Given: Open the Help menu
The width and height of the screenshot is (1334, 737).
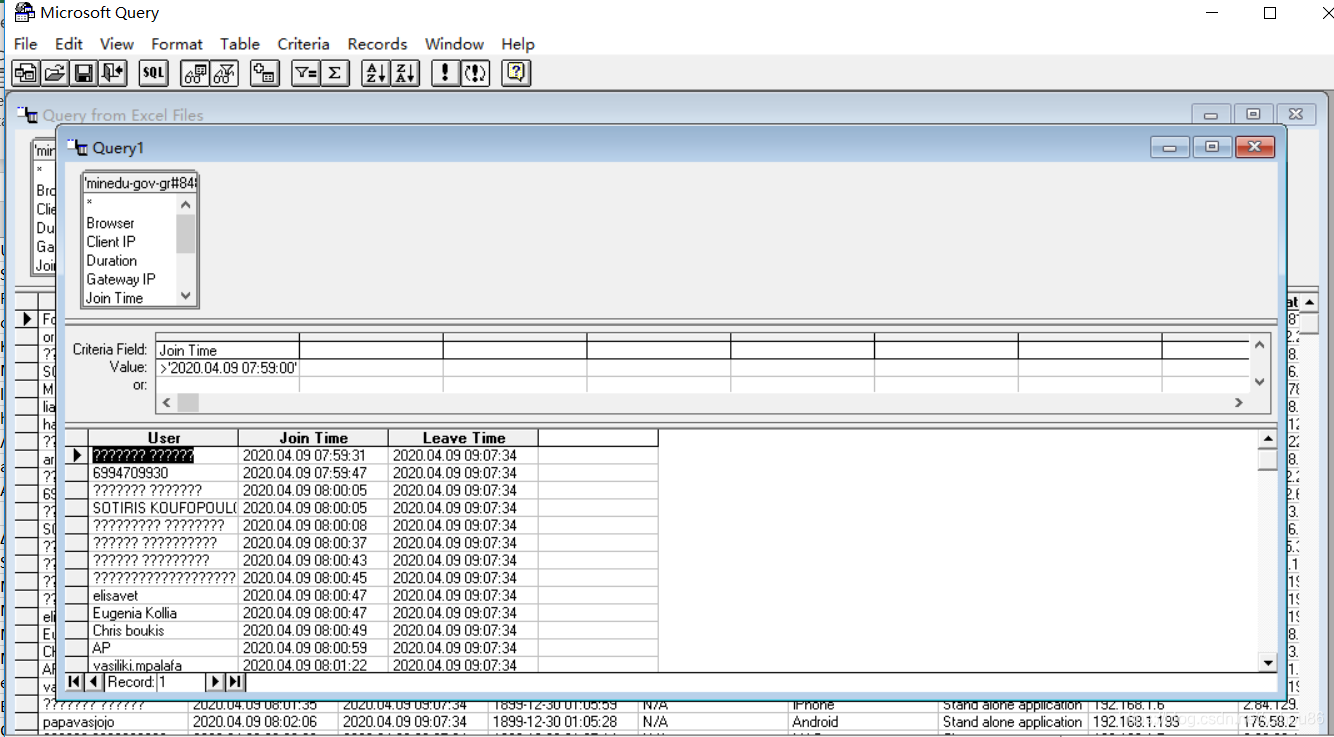Looking at the screenshot, I should (x=518, y=44).
